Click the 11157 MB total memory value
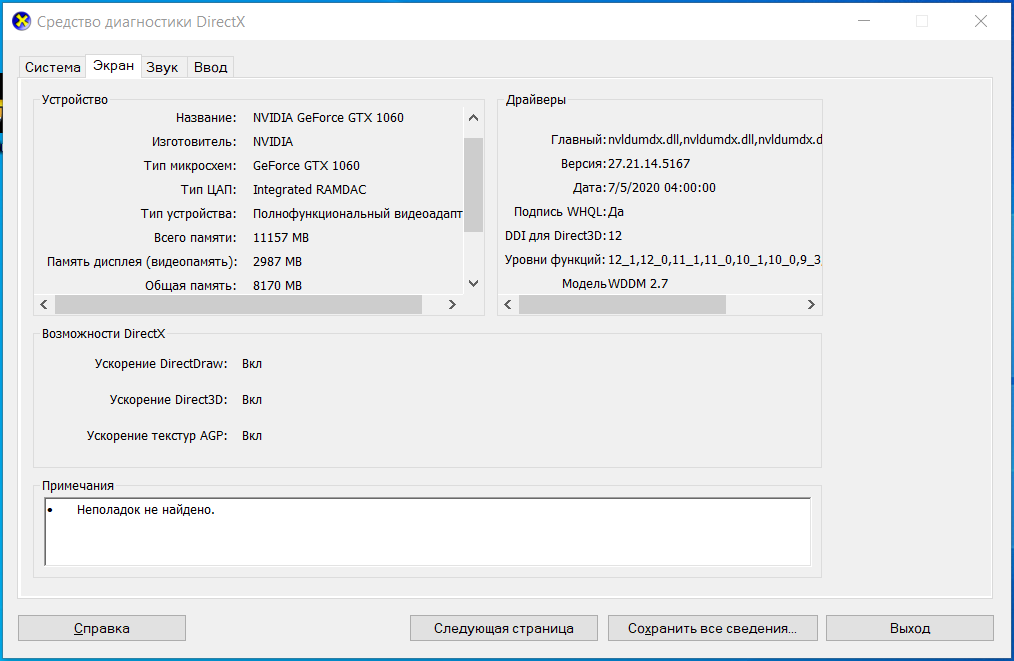 click(281, 237)
